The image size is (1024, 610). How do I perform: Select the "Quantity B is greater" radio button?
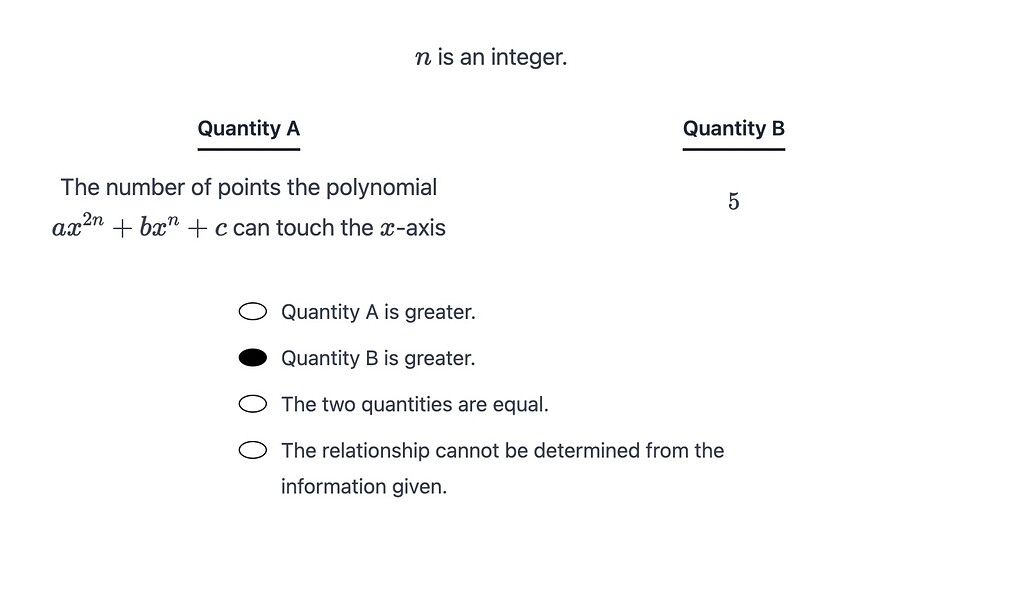click(x=252, y=357)
